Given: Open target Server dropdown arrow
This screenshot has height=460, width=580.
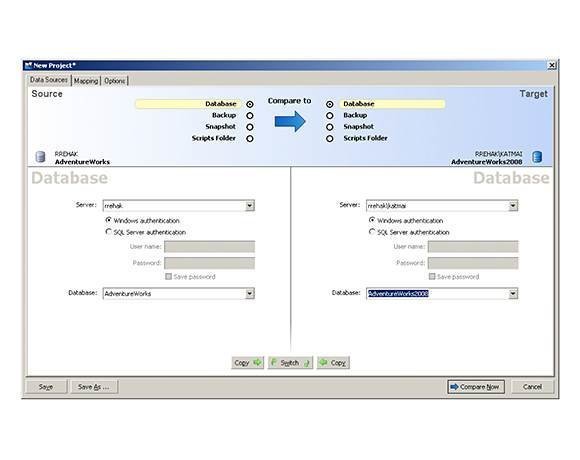Looking at the screenshot, I should [x=513, y=206].
